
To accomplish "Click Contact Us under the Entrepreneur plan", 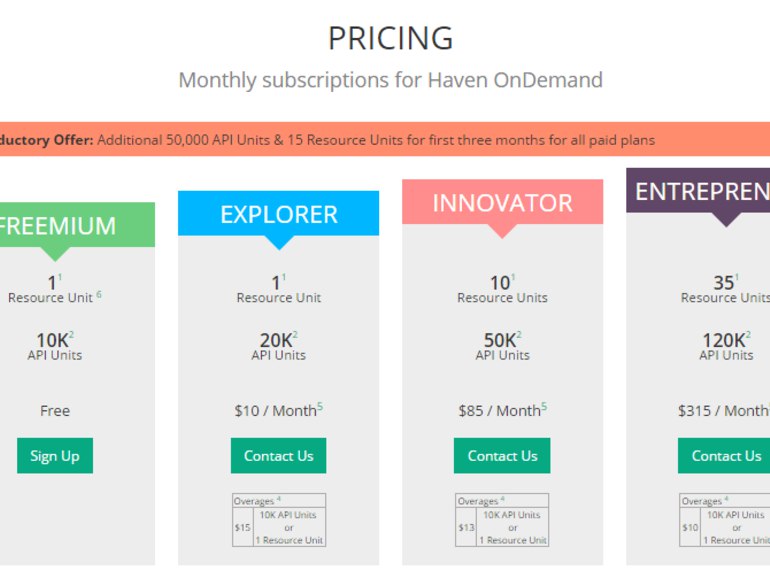I will pos(724,456).
